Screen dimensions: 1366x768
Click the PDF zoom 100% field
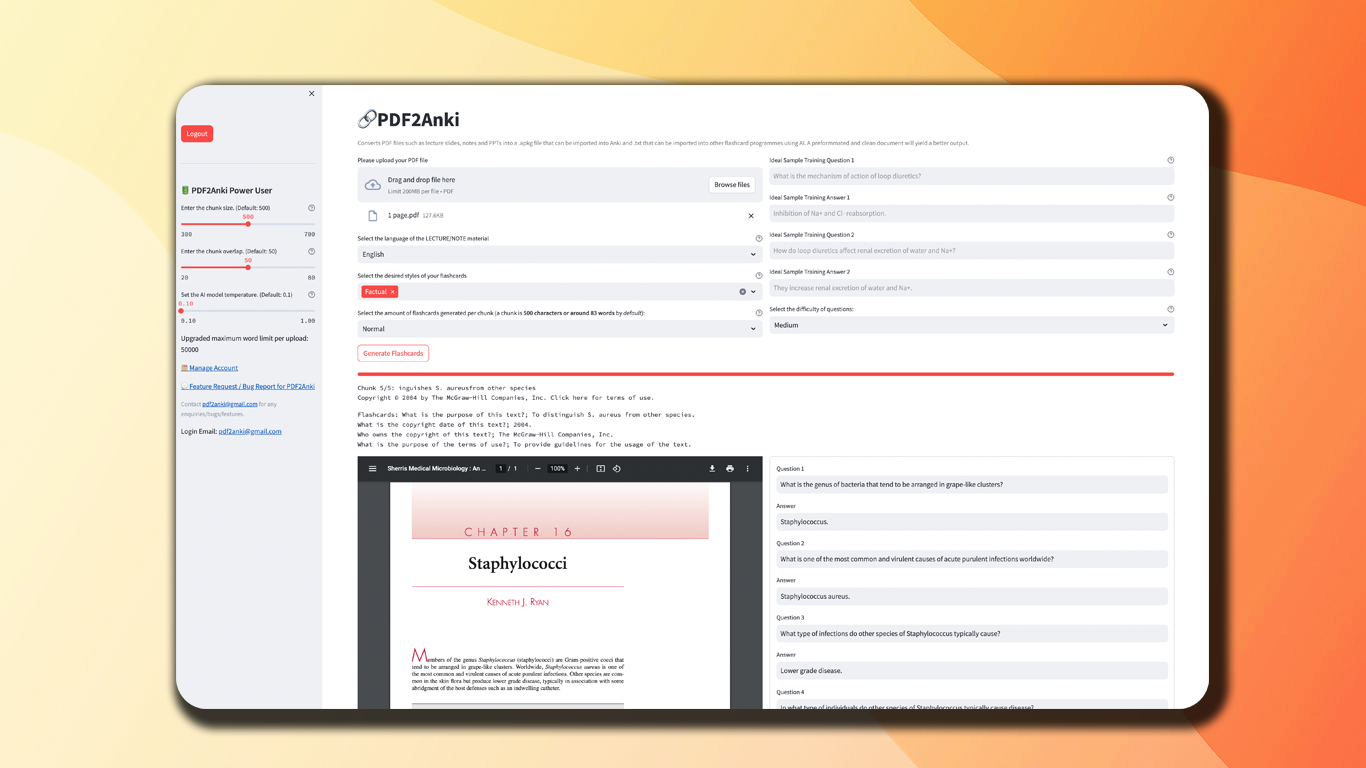[x=557, y=469]
